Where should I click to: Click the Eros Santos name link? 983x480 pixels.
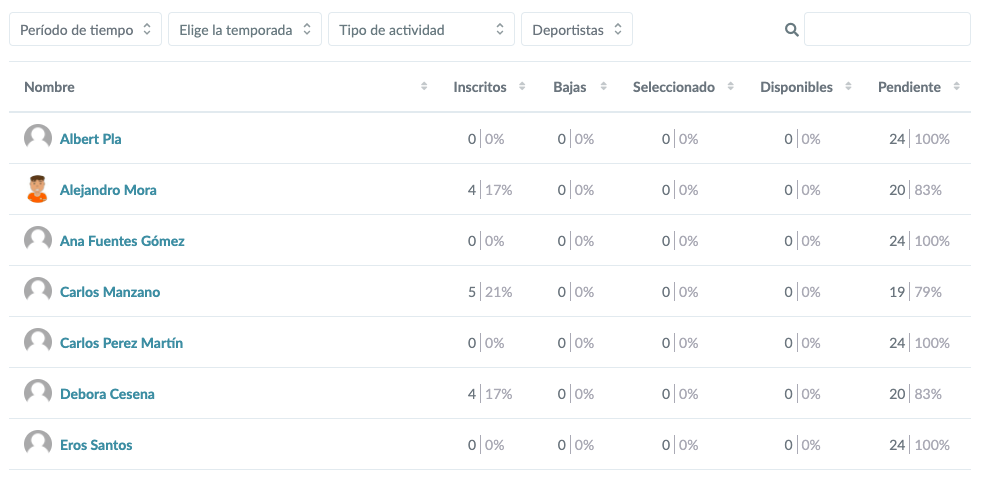click(96, 445)
